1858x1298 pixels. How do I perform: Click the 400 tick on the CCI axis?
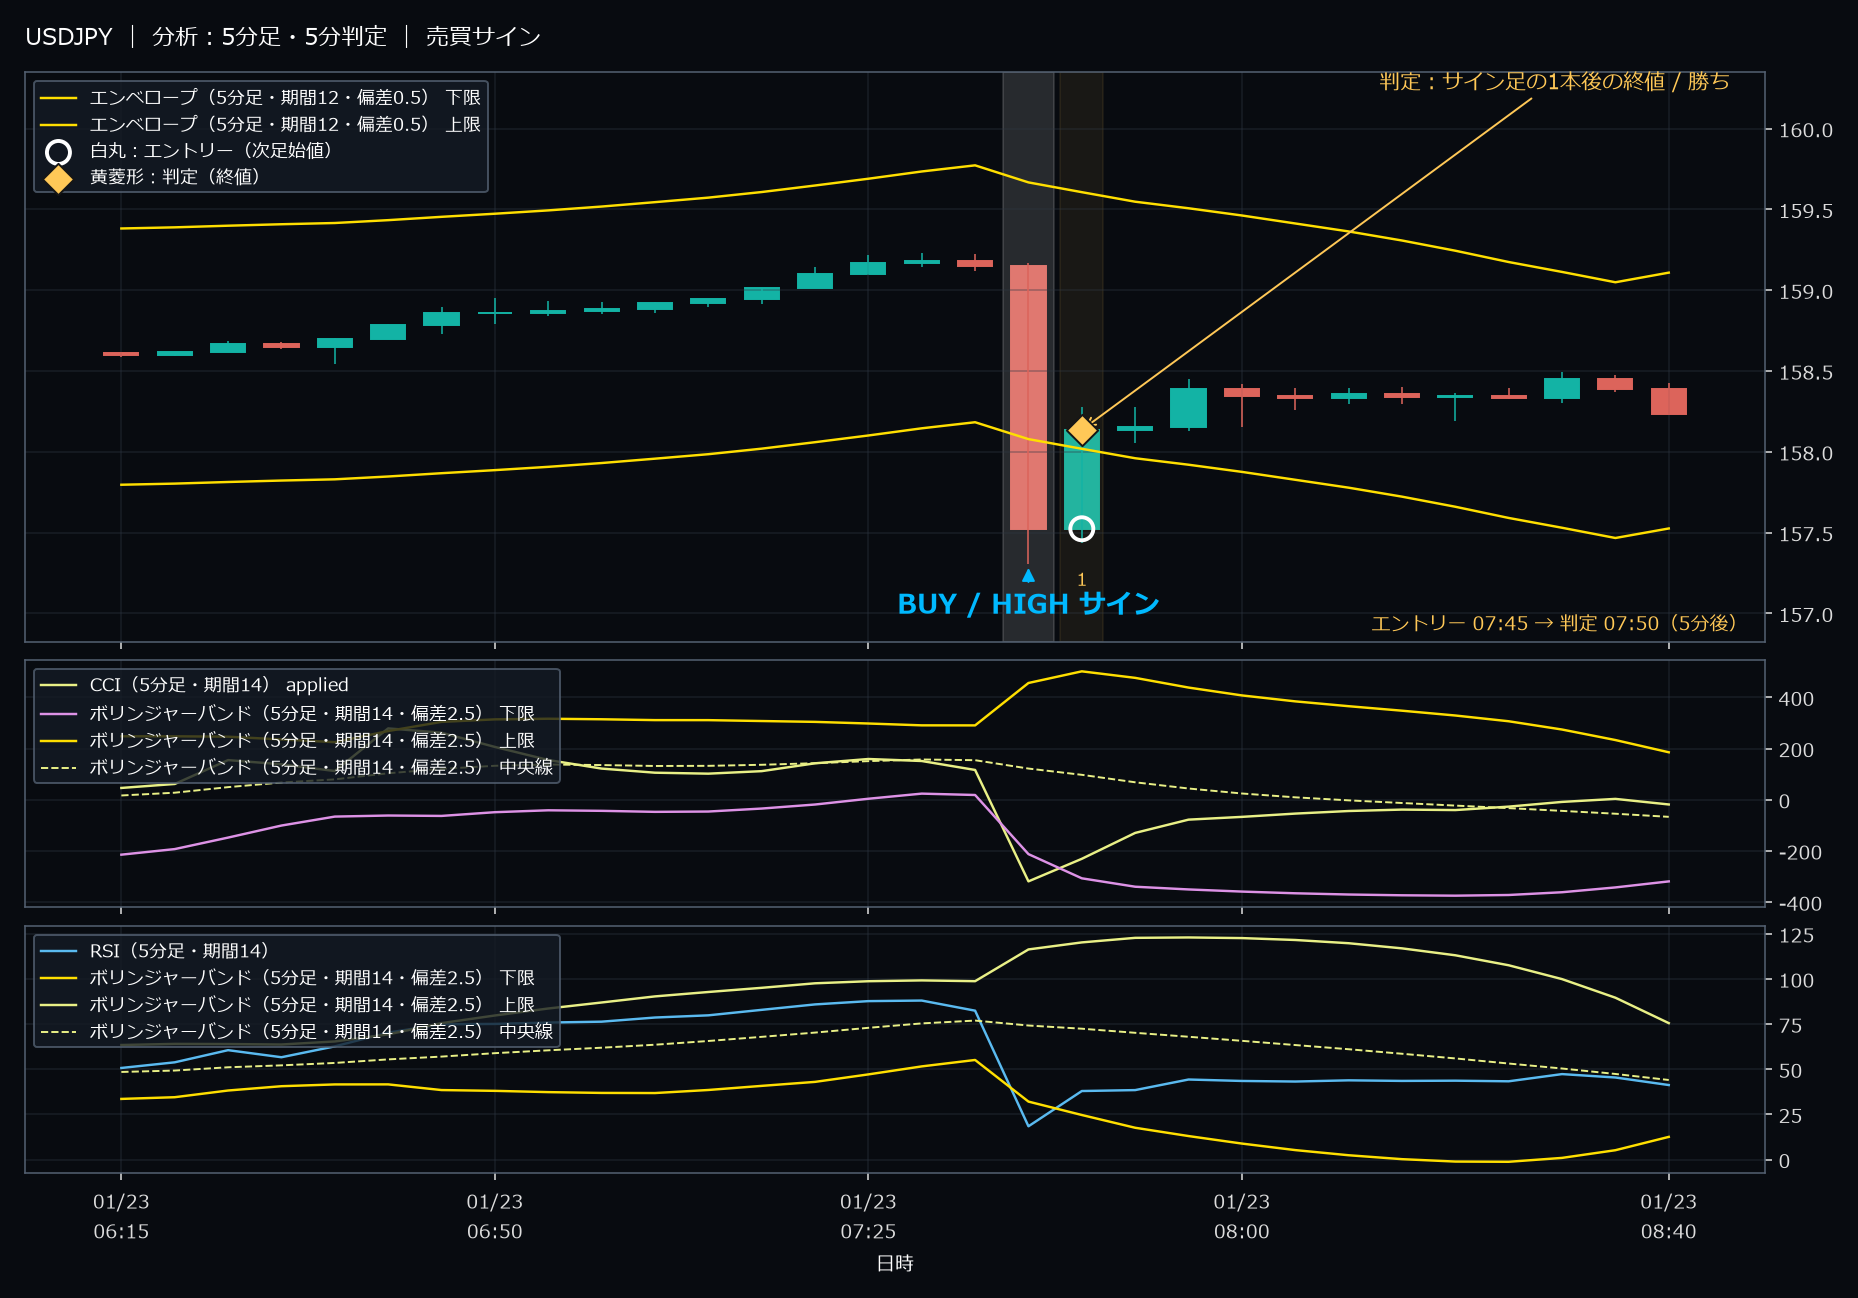pyautogui.click(x=1796, y=699)
